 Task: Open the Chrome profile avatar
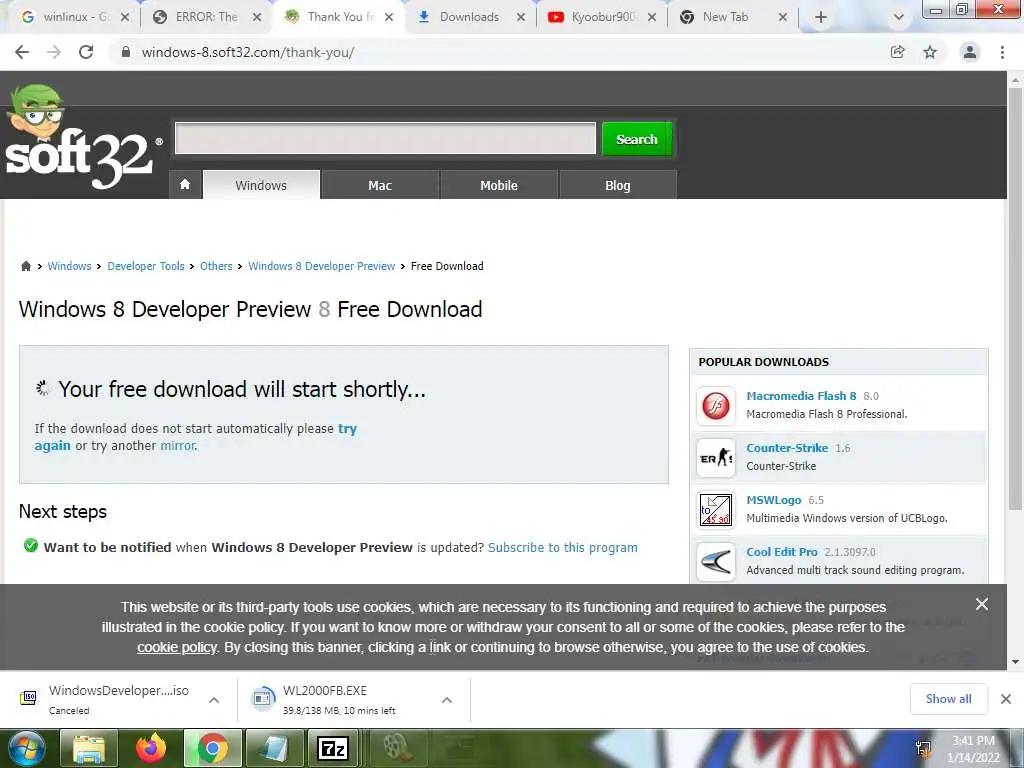[x=970, y=52]
